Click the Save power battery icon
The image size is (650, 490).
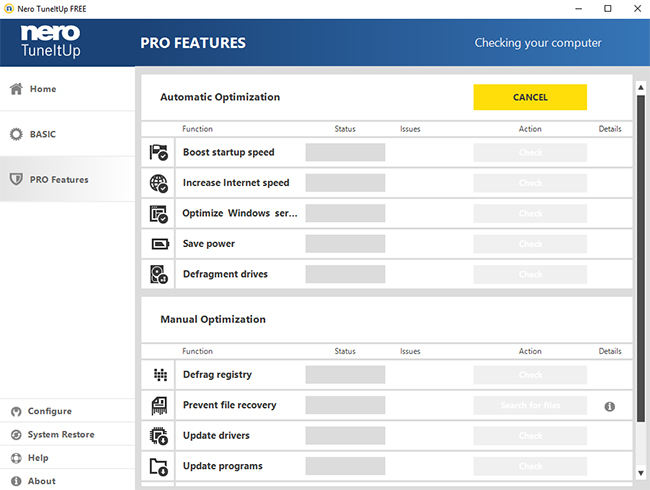tap(159, 244)
